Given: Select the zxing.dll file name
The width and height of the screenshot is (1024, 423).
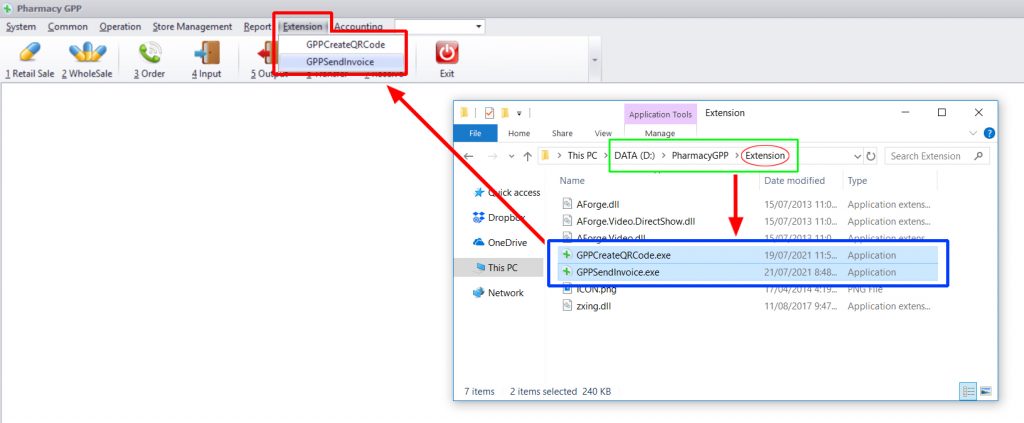Looking at the screenshot, I should 594,306.
